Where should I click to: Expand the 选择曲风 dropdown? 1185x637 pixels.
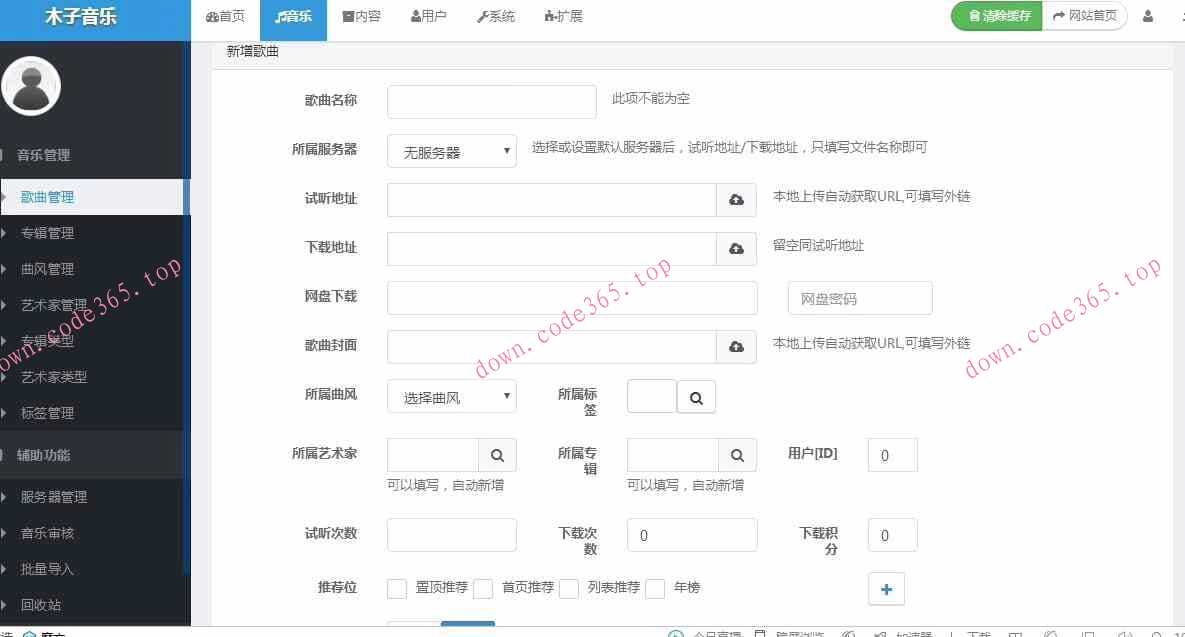point(451,396)
